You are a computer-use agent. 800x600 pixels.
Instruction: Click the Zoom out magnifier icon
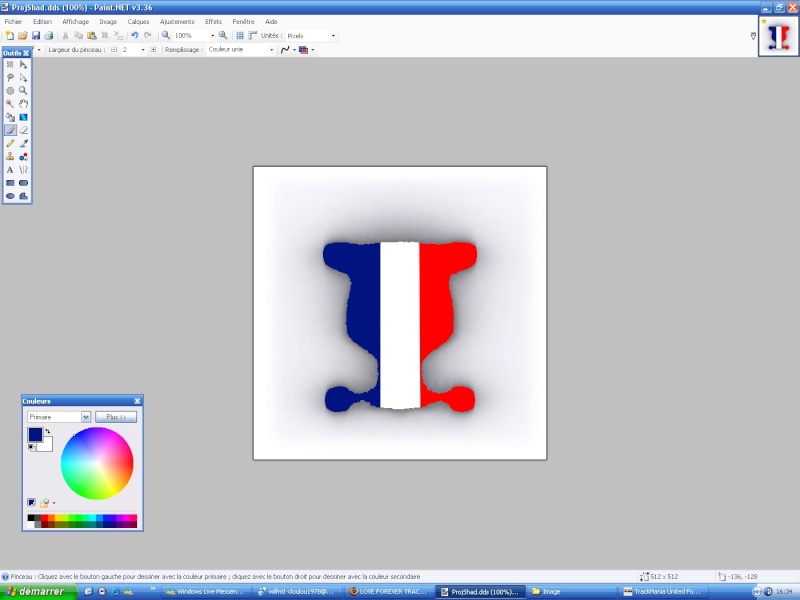[166, 36]
